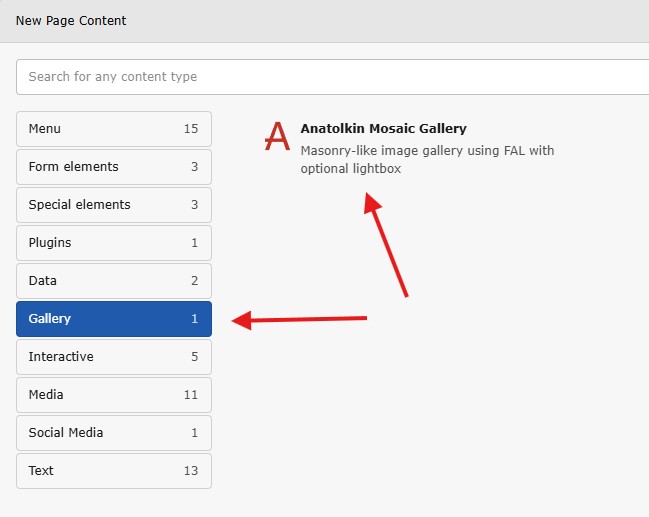Show the Special elements category
The height and width of the screenshot is (517, 649).
click(x=100, y=205)
